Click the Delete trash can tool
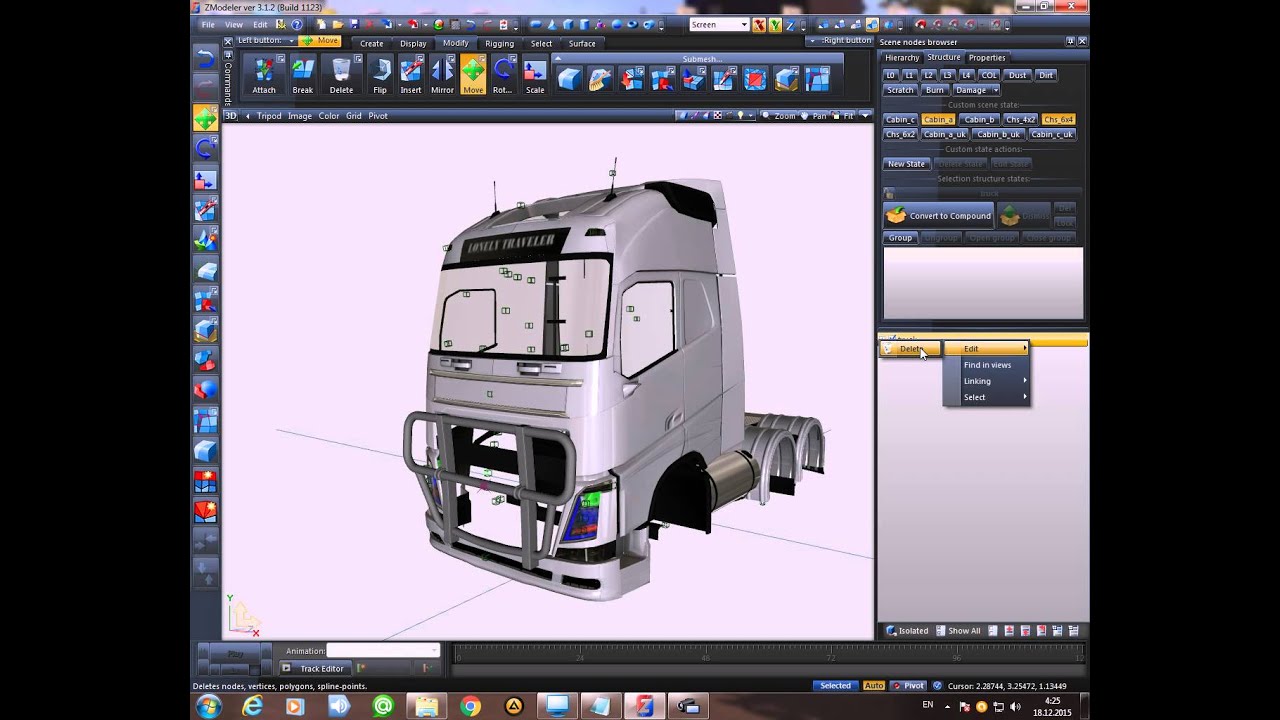The width and height of the screenshot is (1280, 720). click(x=341, y=76)
